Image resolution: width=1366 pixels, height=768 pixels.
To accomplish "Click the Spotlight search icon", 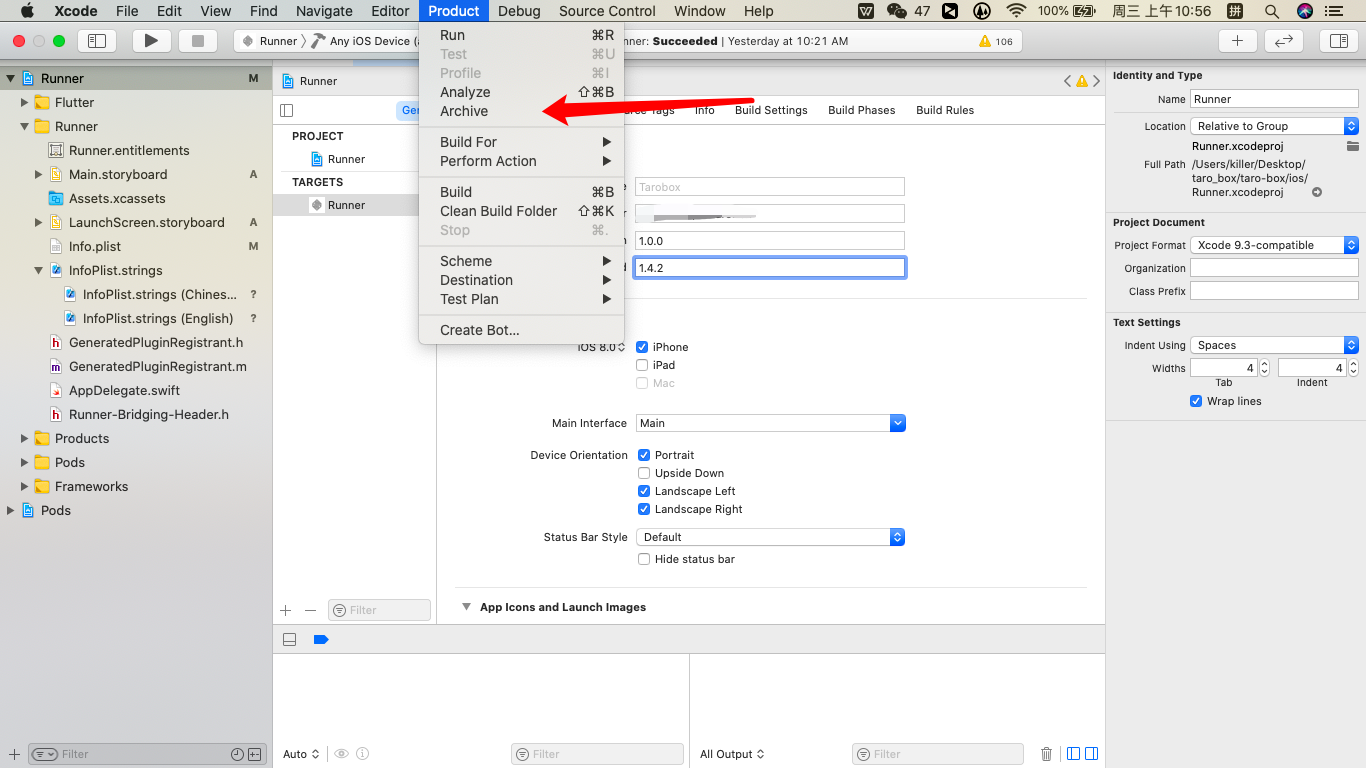I will pos(1271,11).
